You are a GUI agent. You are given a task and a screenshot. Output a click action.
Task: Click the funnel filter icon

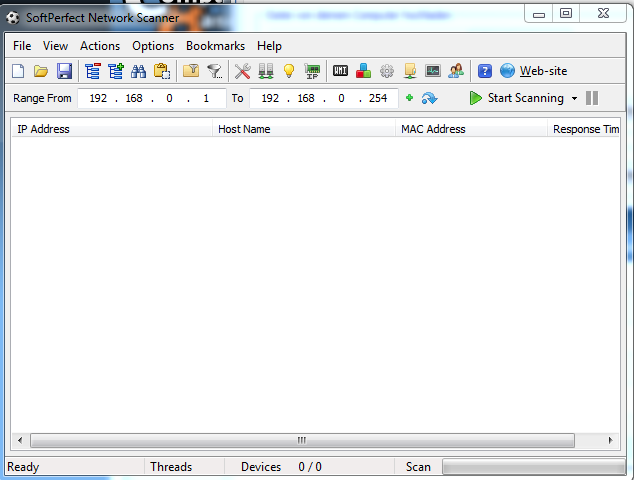[214, 71]
